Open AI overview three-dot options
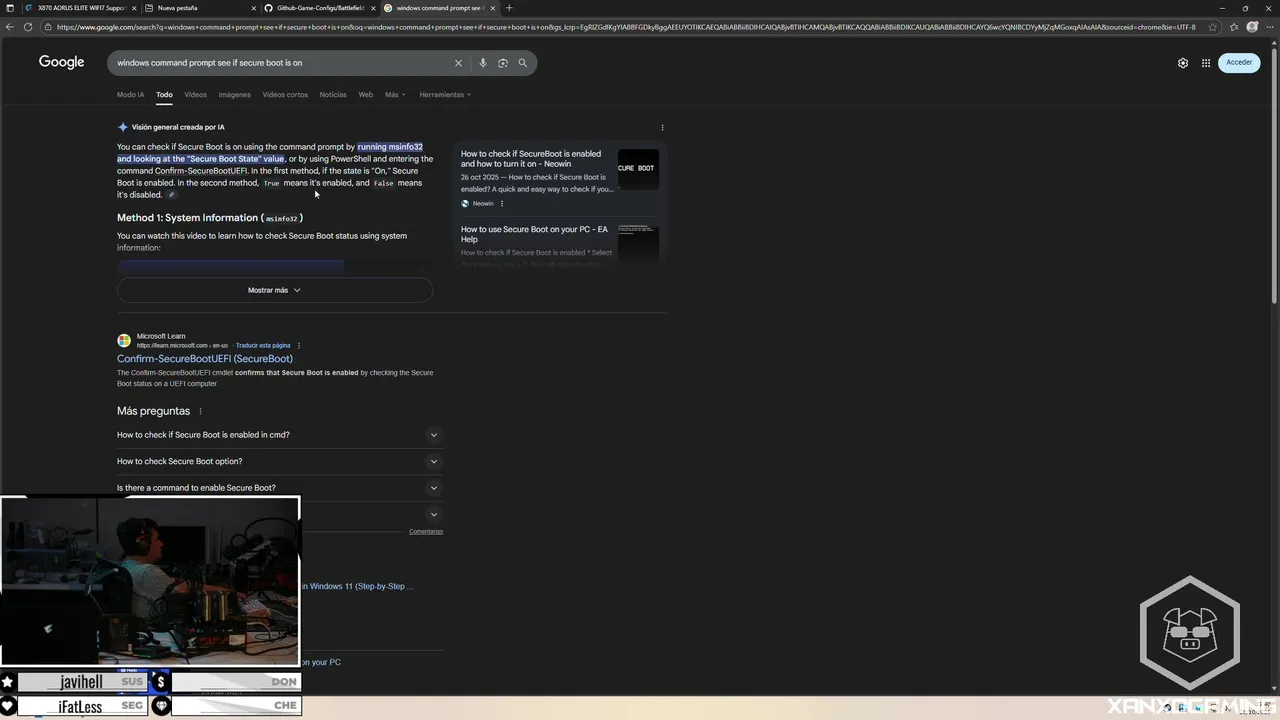Image resolution: width=1280 pixels, height=720 pixels. click(x=662, y=127)
